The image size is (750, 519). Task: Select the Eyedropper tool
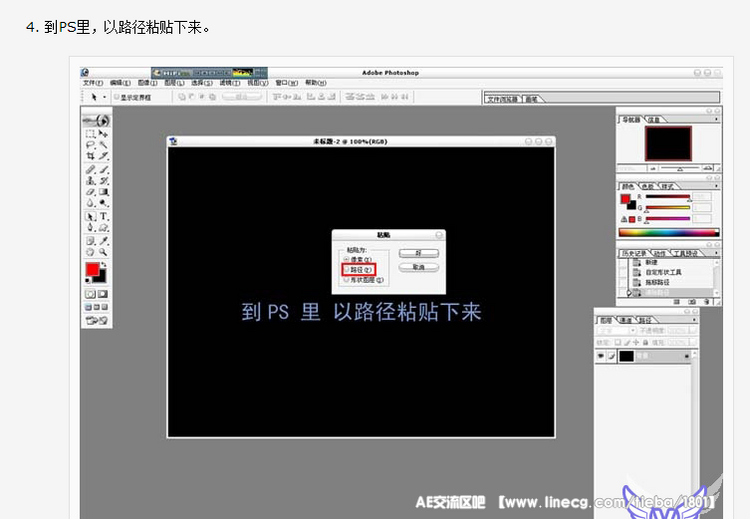103,241
